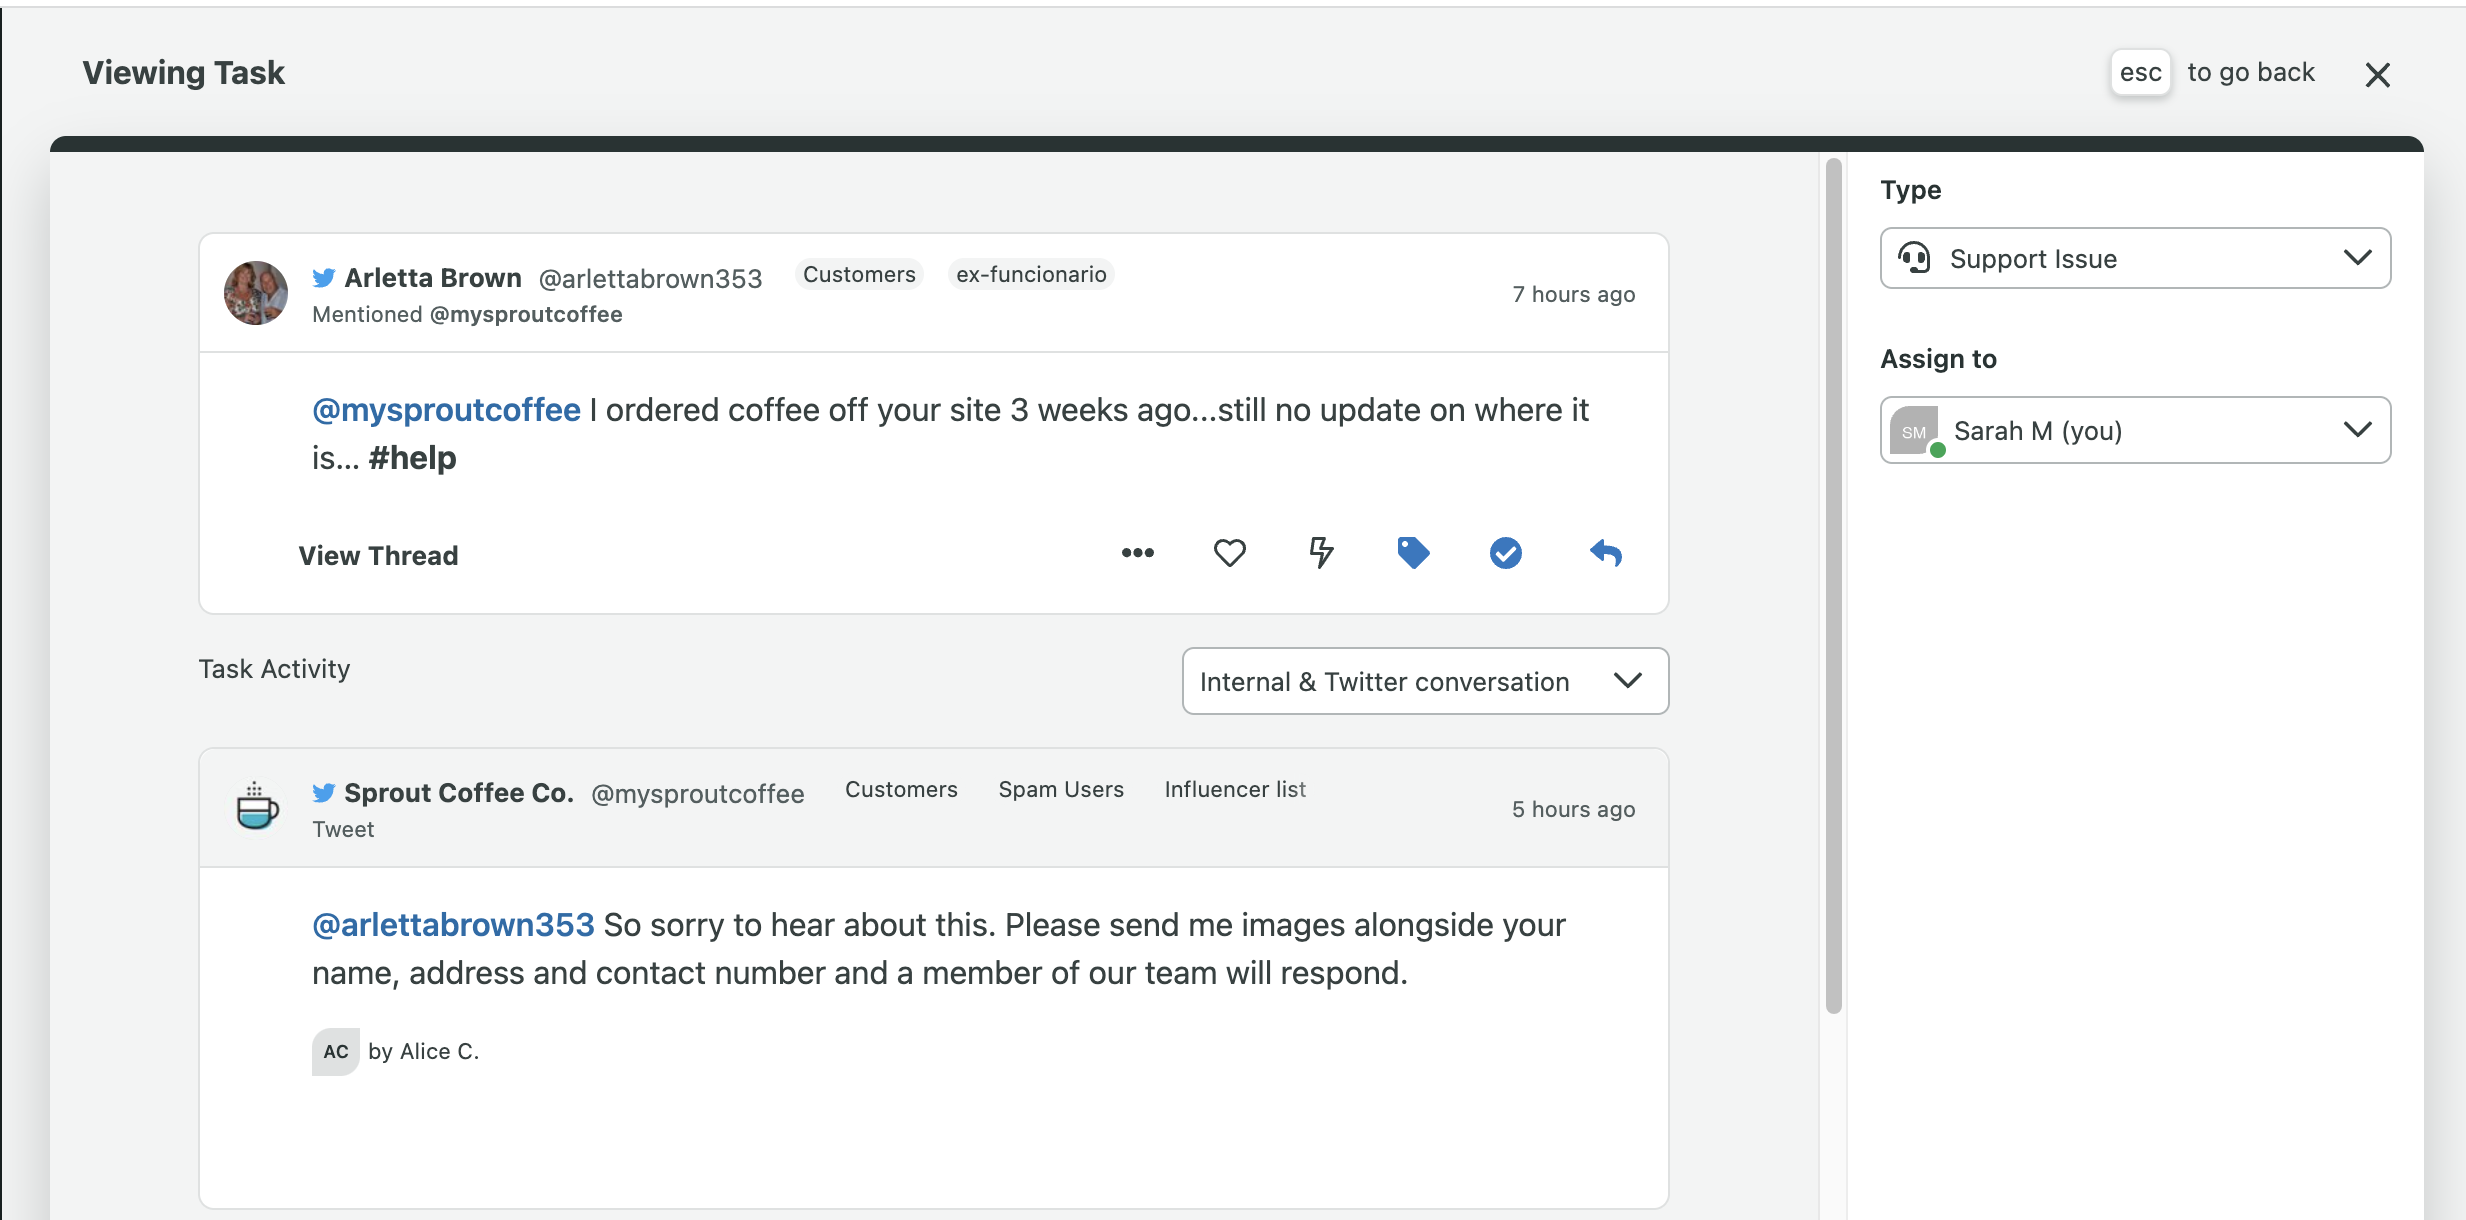Select the Spam Users tag
The image size is (2466, 1220).
tap(1061, 789)
